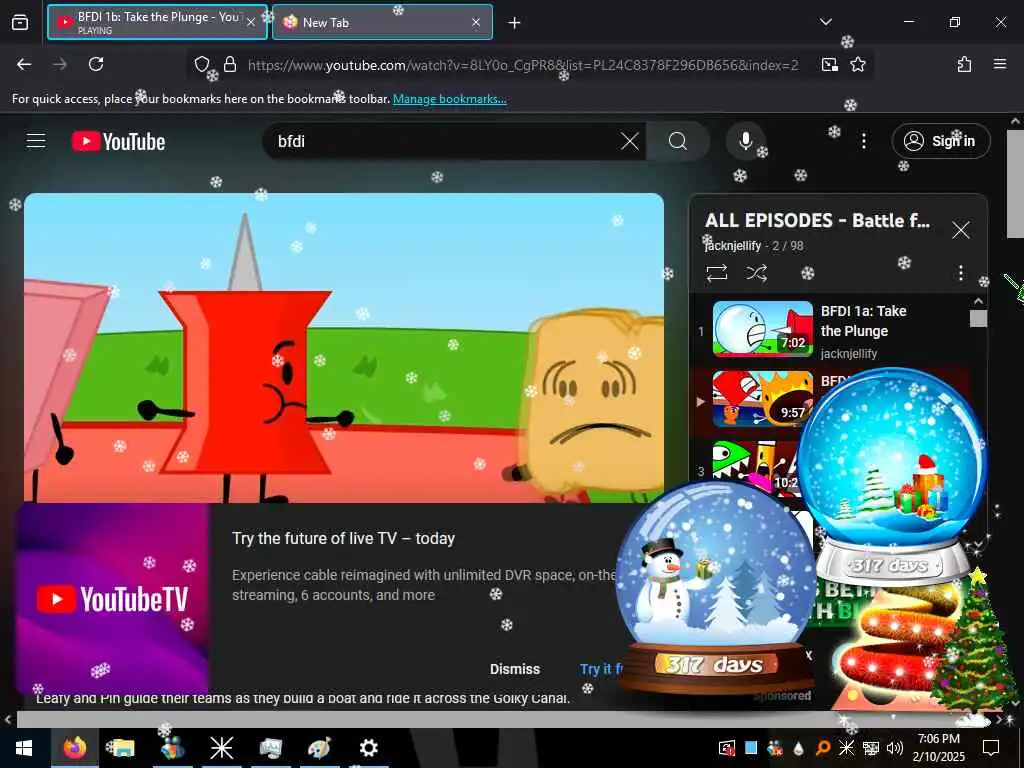This screenshot has height=768, width=1024.
Task: Toggle the loop playlist button
Action: tap(717, 272)
